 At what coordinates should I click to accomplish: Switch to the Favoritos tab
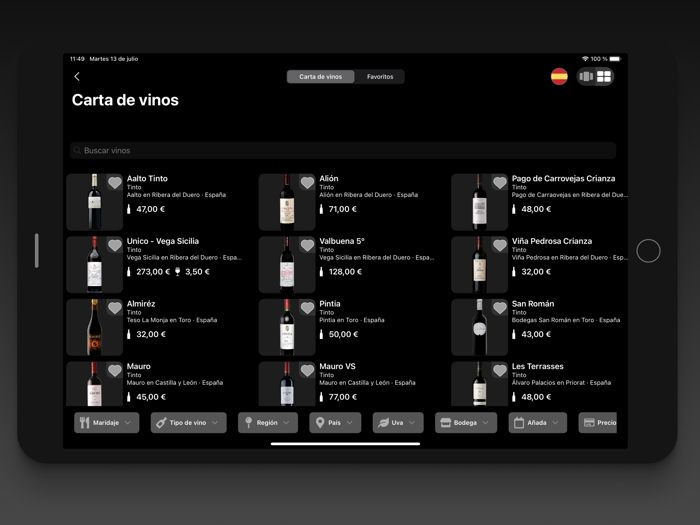click(x=380, y=77)
